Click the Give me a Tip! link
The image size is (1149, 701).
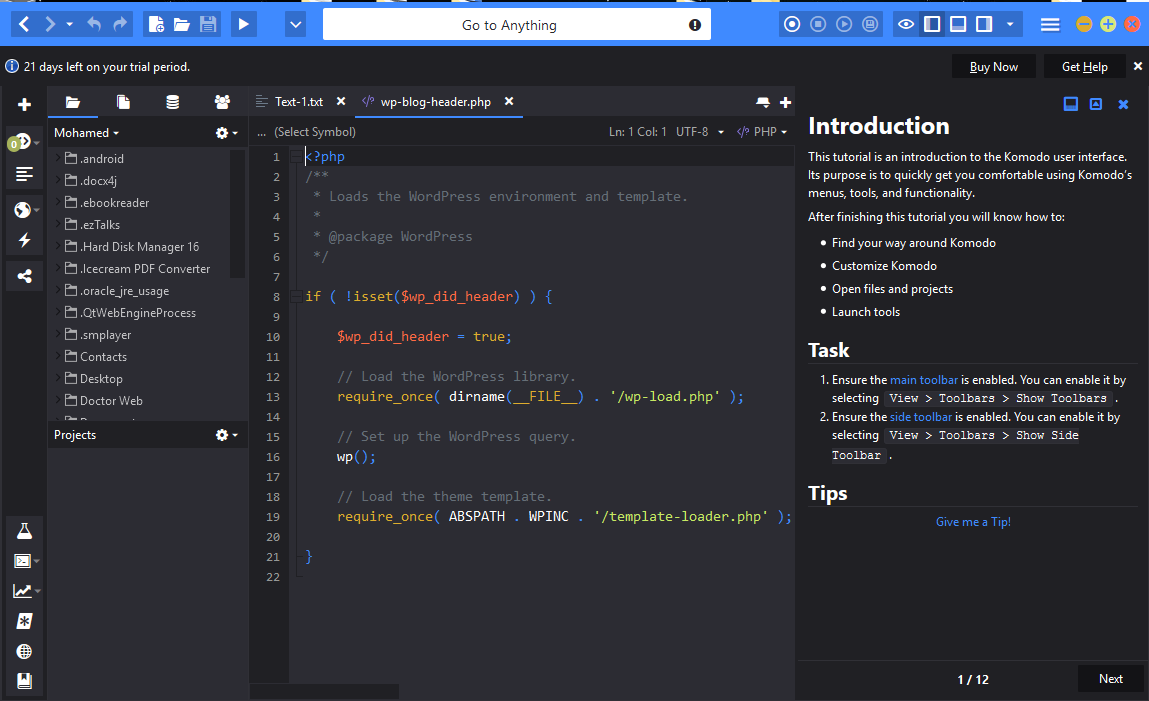tap(973, 522)
